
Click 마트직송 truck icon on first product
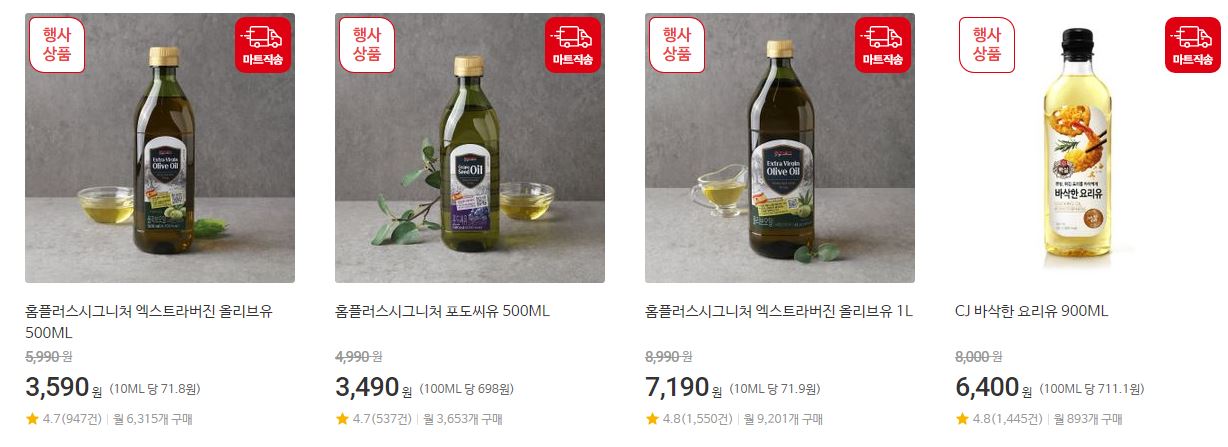[x=263, y=45]
